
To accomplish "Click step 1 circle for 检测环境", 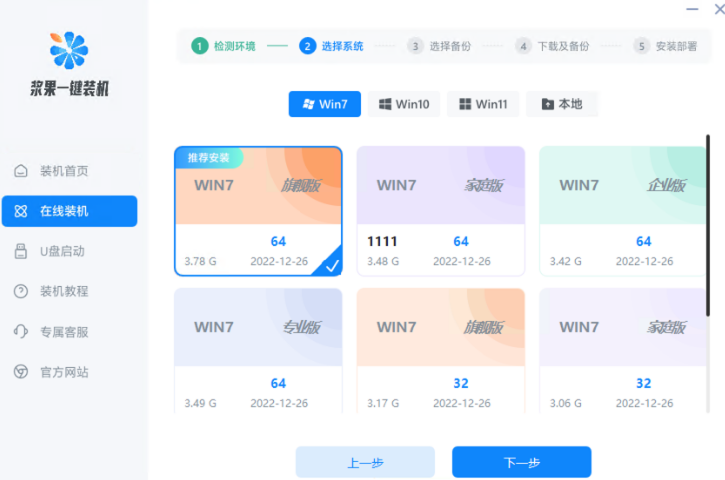I will [x=200, y=46].
